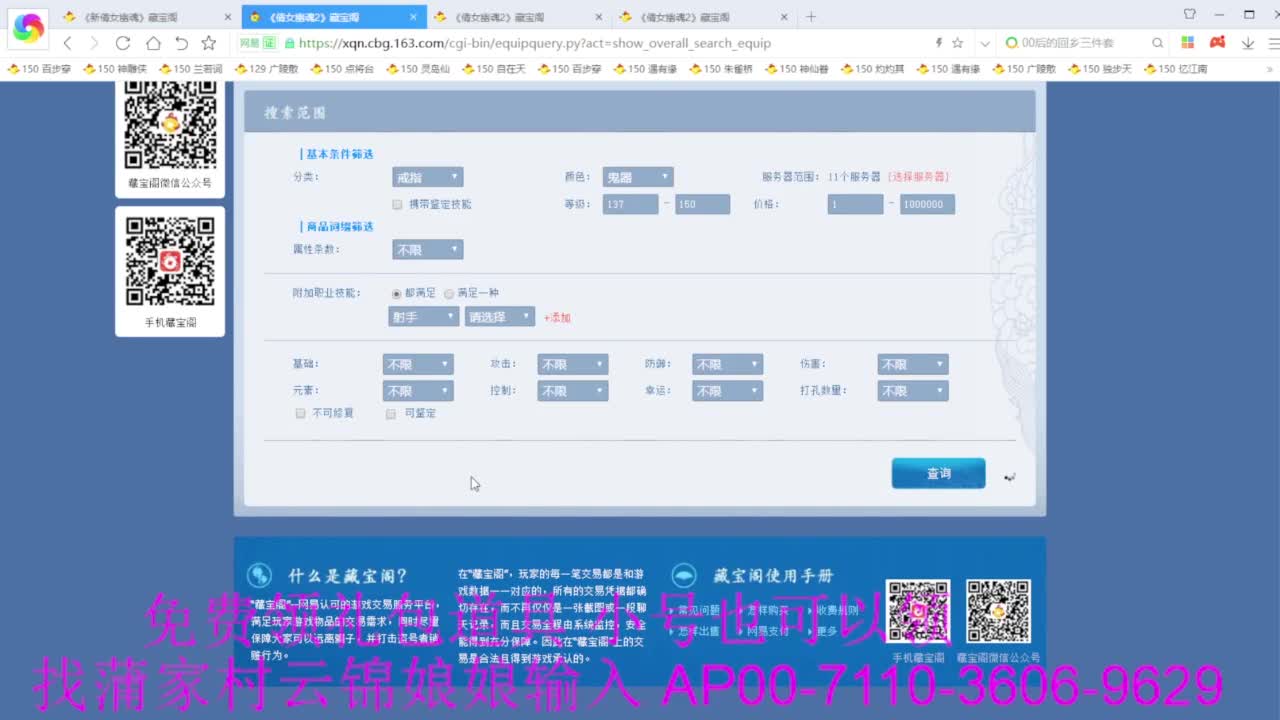Open the browser hamburger menu
The image size is (1280, 720).
coord(1271,43)
